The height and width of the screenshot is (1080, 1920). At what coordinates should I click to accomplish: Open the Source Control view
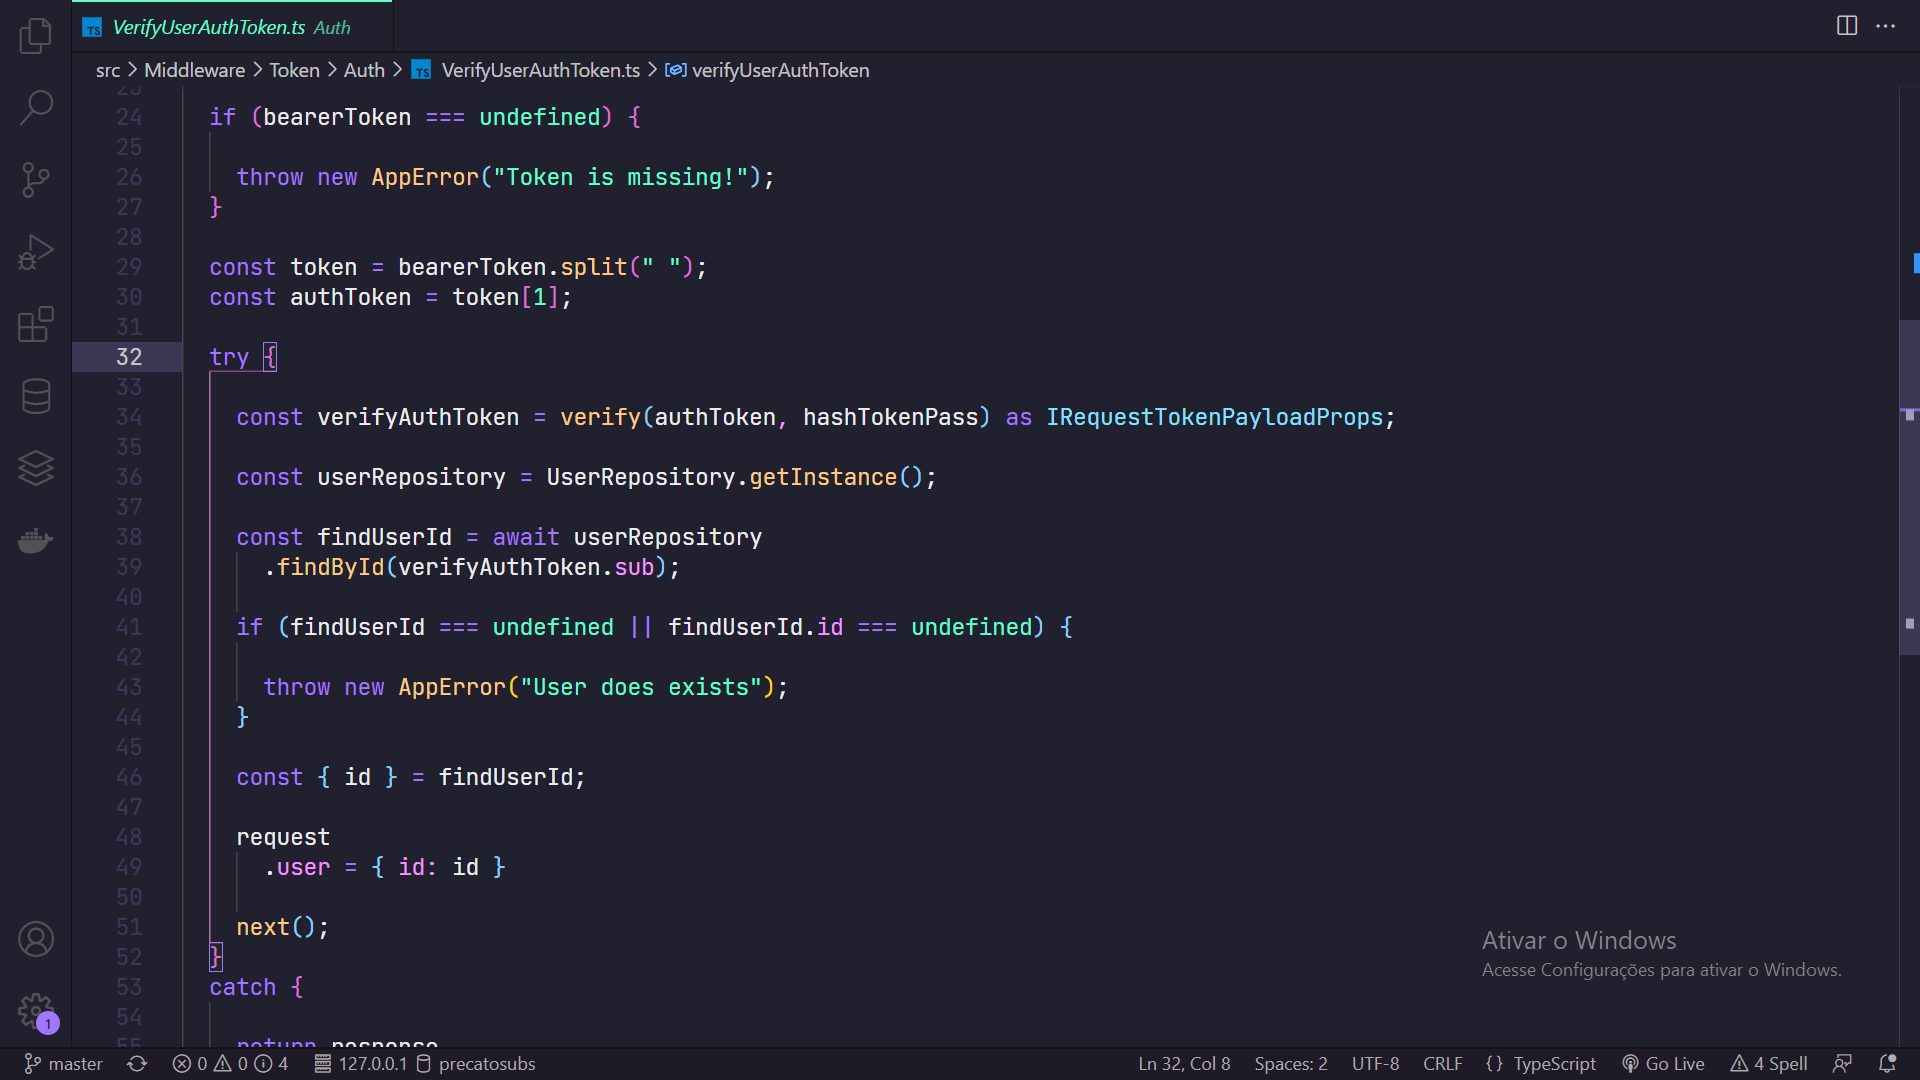coord(36,180)
